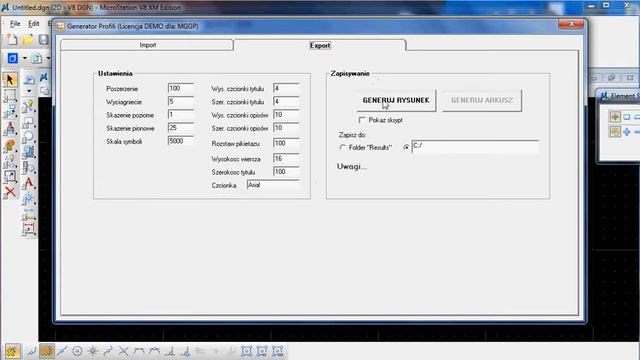Click the GENERUJ RYSUNEK button
The image size is (640, 360).
click(x=396, y=100)
